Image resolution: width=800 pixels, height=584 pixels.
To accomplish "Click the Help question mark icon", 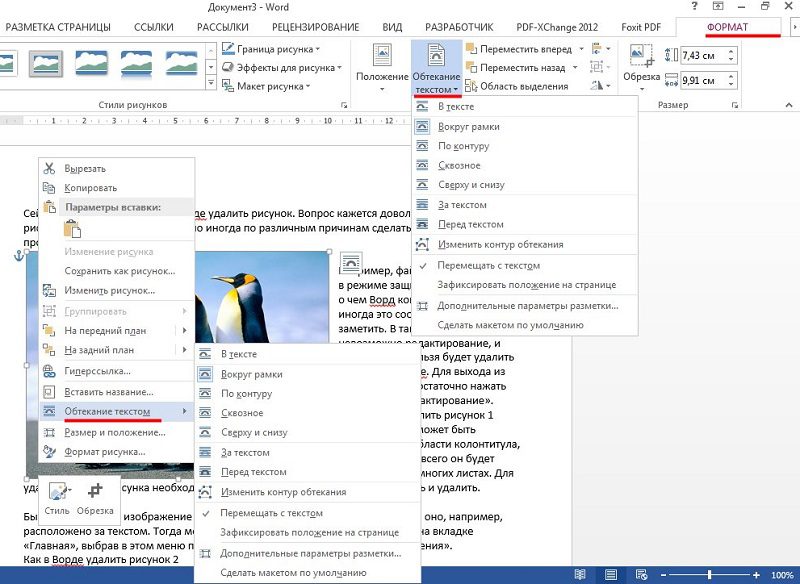I will [x=694, y=7].
